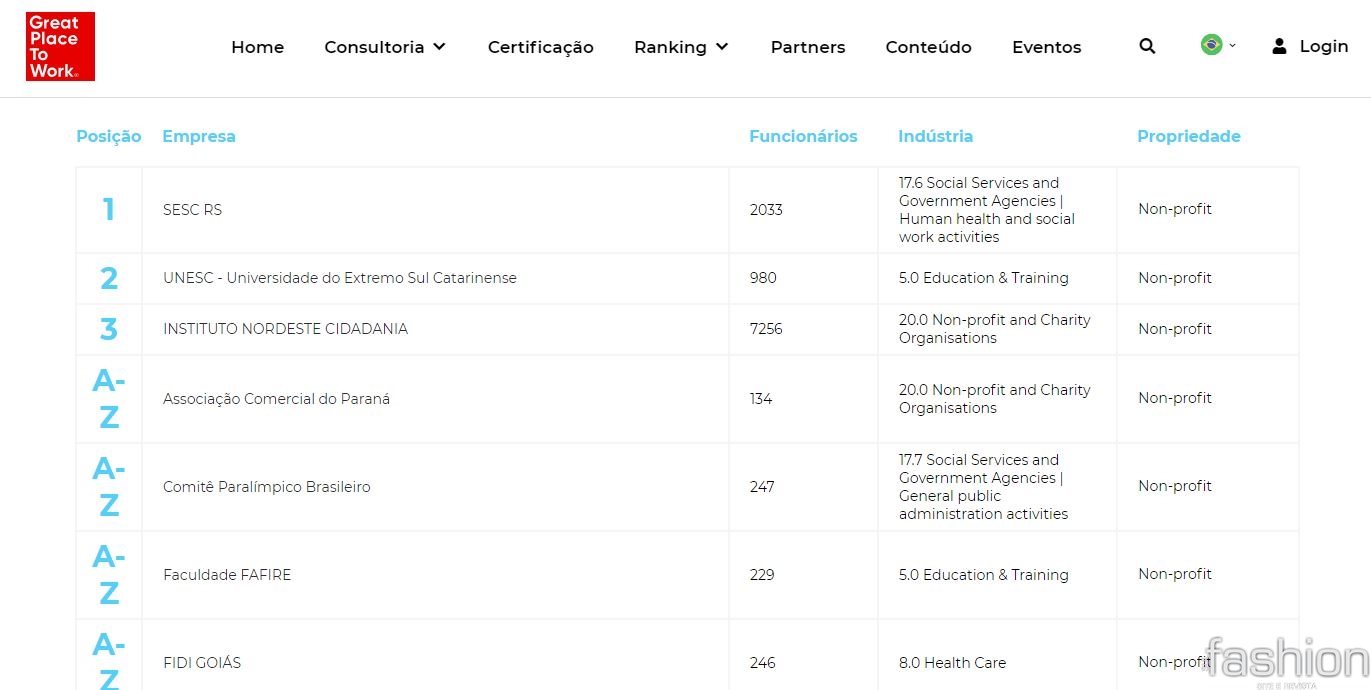Navigate to the Partners page
This screenshot has width=1371, height=690.
click(x=807, y=47)
